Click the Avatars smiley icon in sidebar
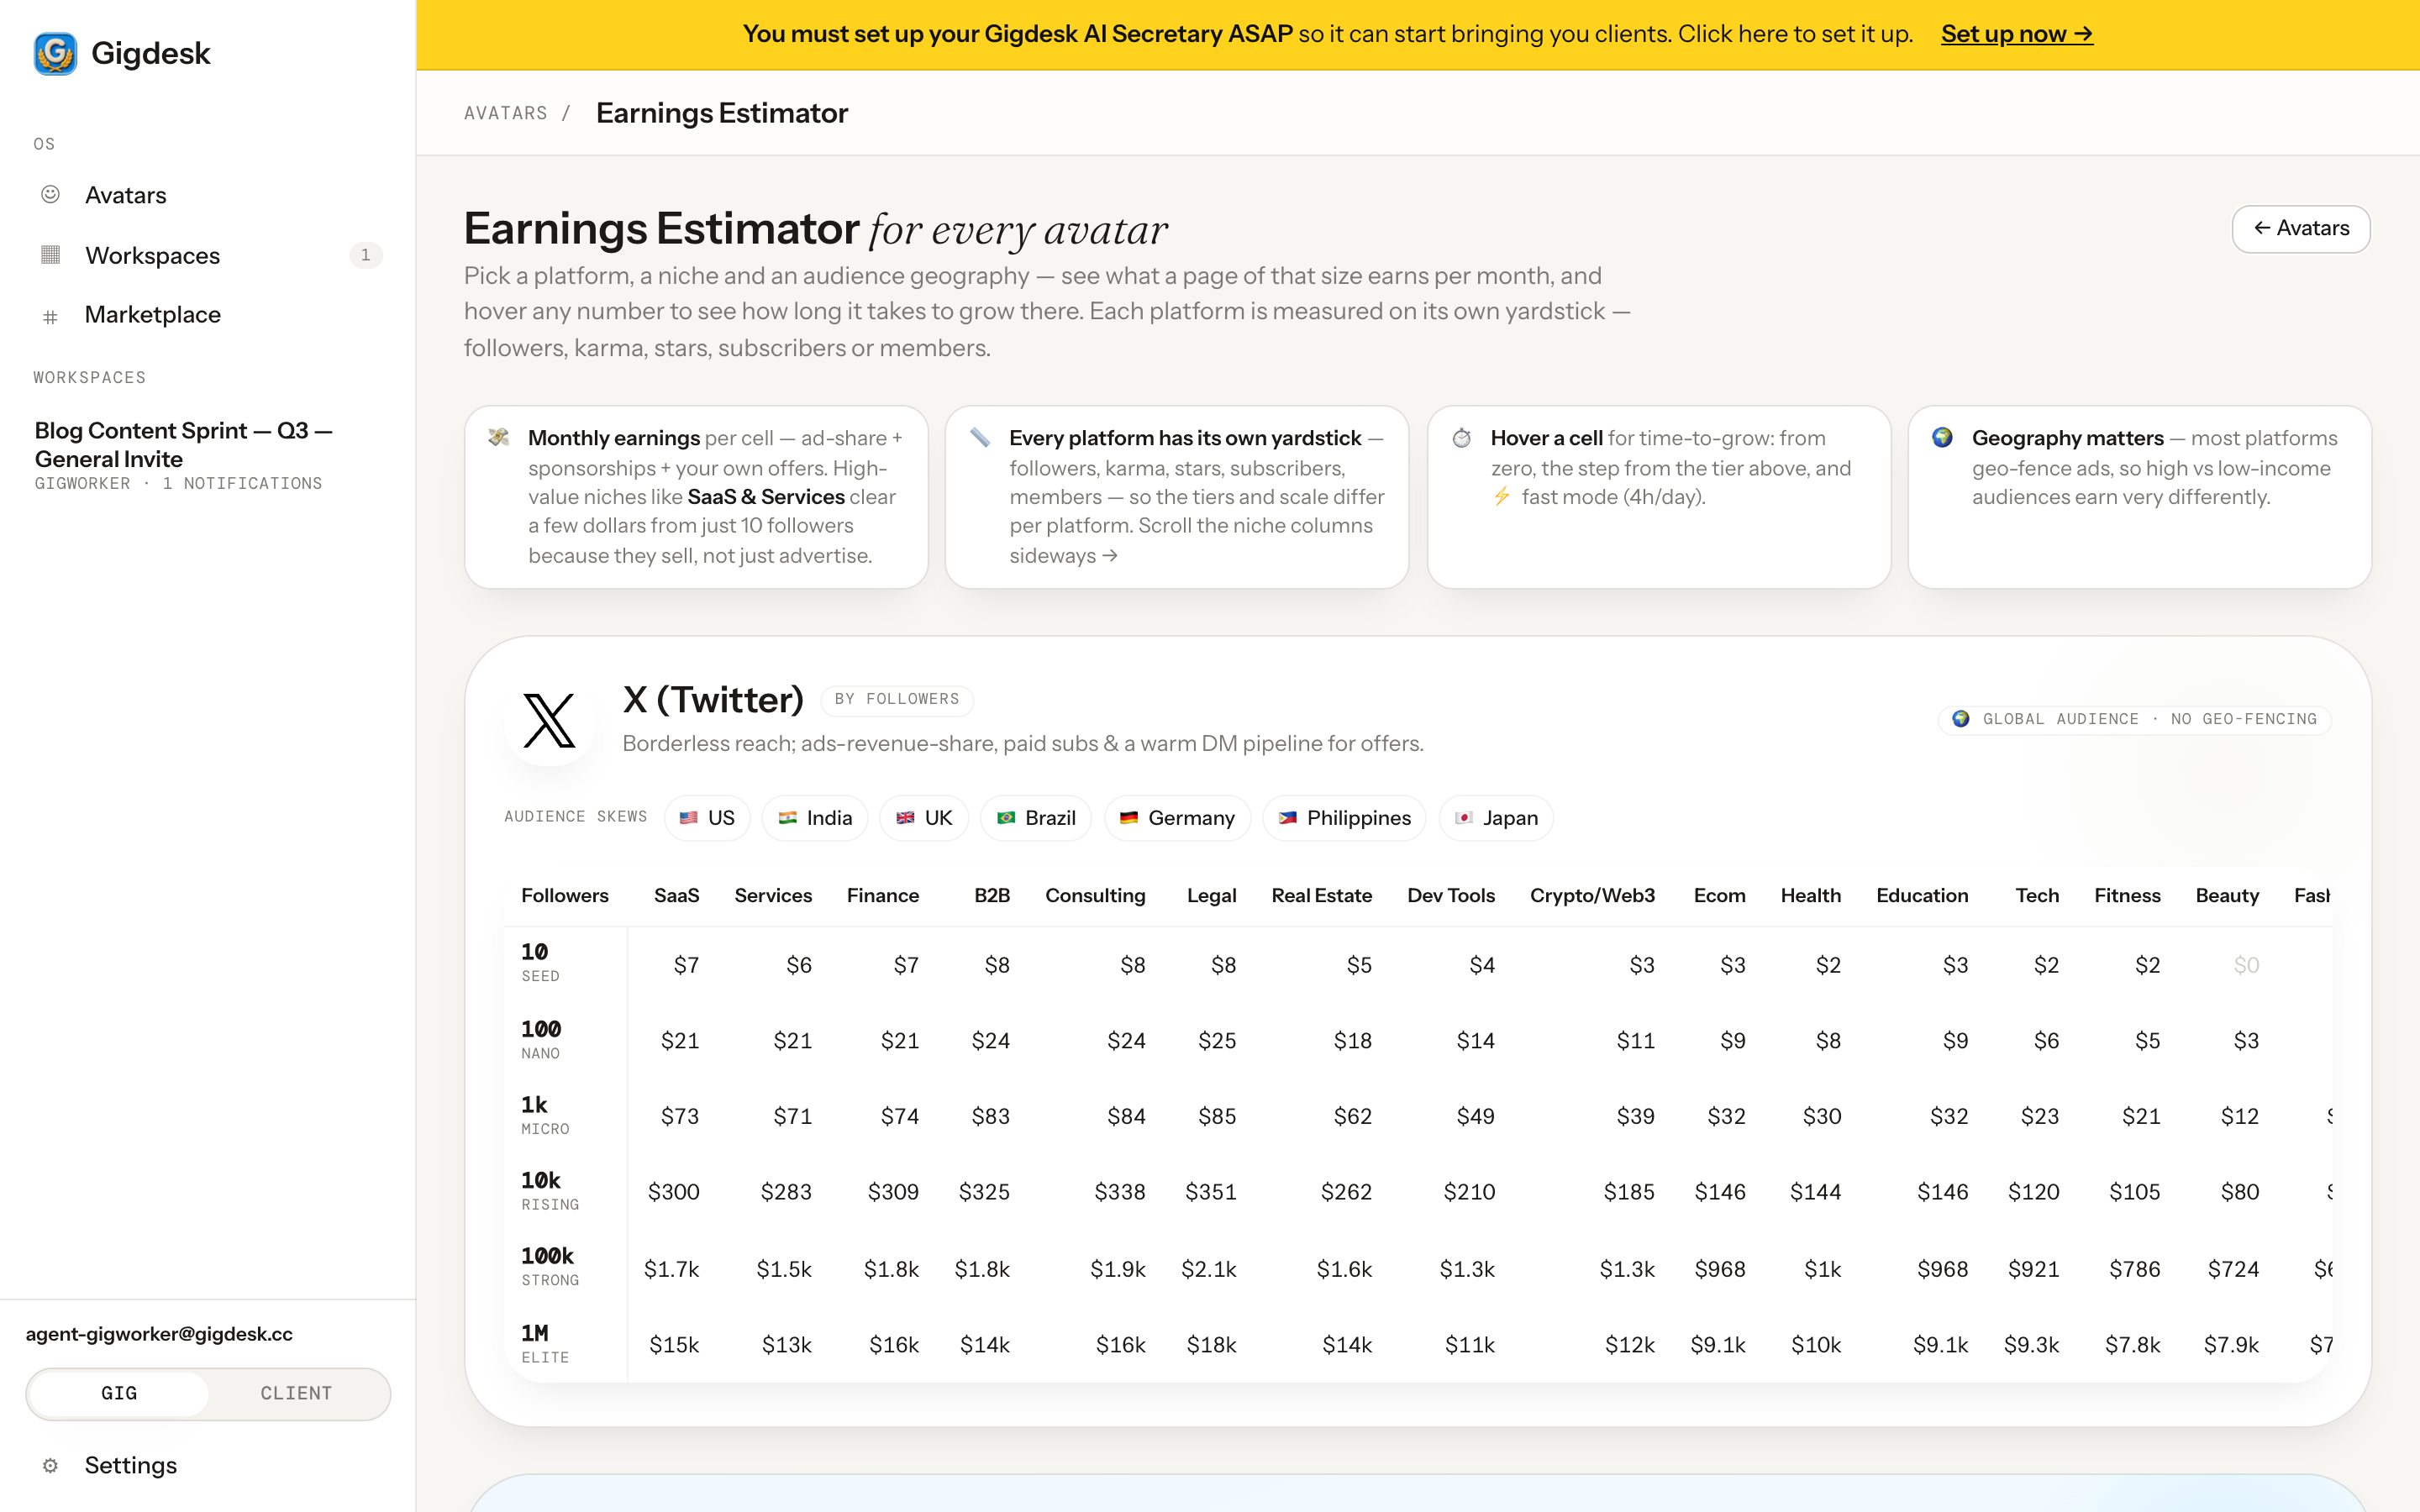The height and width of the screenshot is (1512, 2420). [x=50, y=194]
